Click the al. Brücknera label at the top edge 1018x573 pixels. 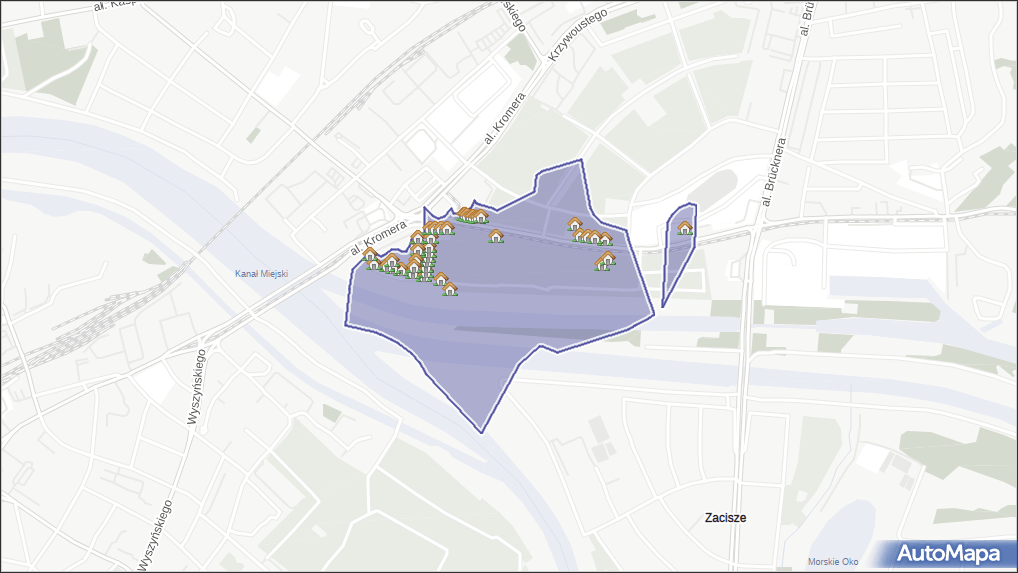coord(805,18)
